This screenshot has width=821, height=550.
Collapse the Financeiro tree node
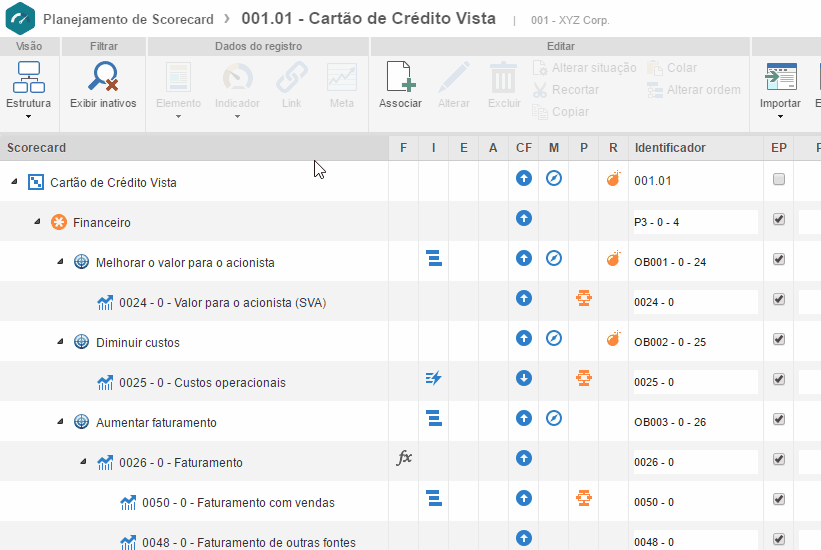(x=37, y=222)
